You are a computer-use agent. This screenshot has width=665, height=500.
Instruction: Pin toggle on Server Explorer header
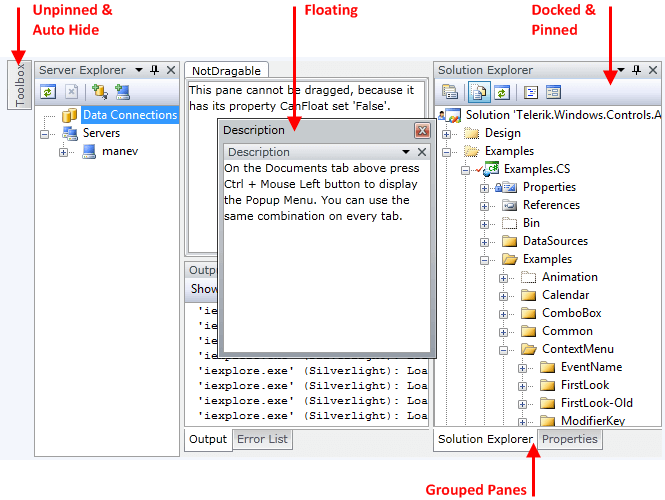point(154,70)
